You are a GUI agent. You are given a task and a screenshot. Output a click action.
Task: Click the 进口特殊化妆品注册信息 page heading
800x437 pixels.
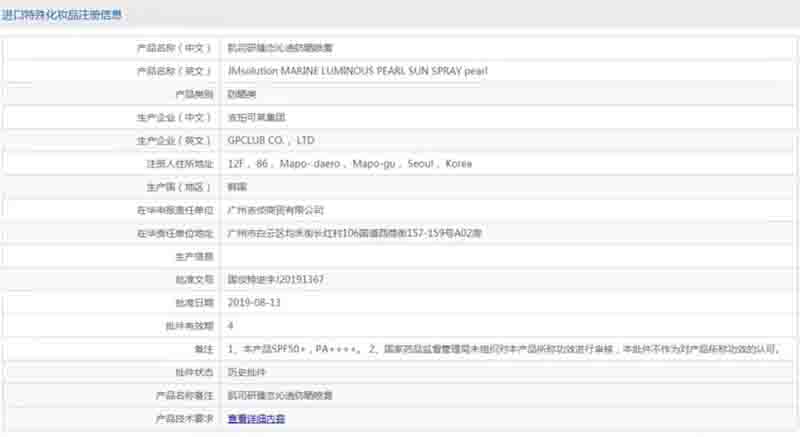[x=61, y=15]
